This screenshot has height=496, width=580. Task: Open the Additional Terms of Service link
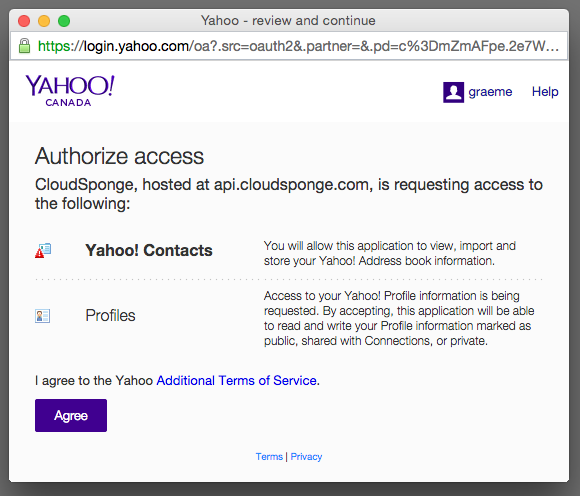[x=236, y=381]
